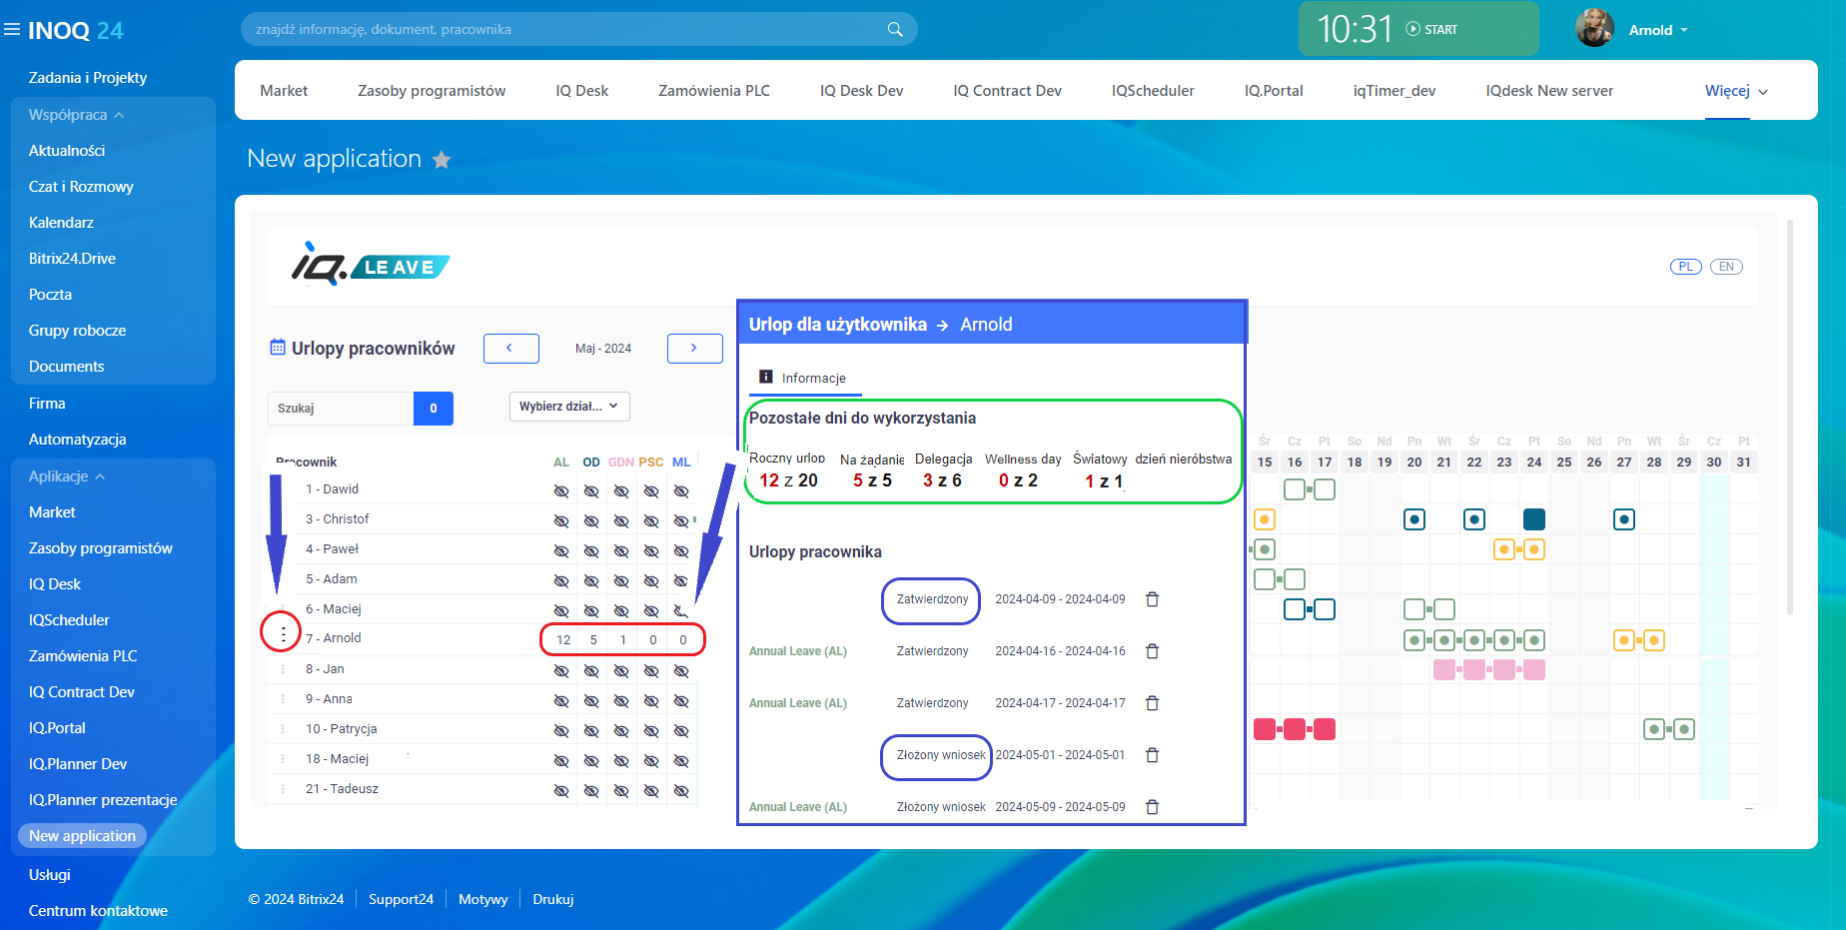Open three-dot menu for 7 - Arnold
This screenshot has width=1846, height=930.
coord(283,634)
